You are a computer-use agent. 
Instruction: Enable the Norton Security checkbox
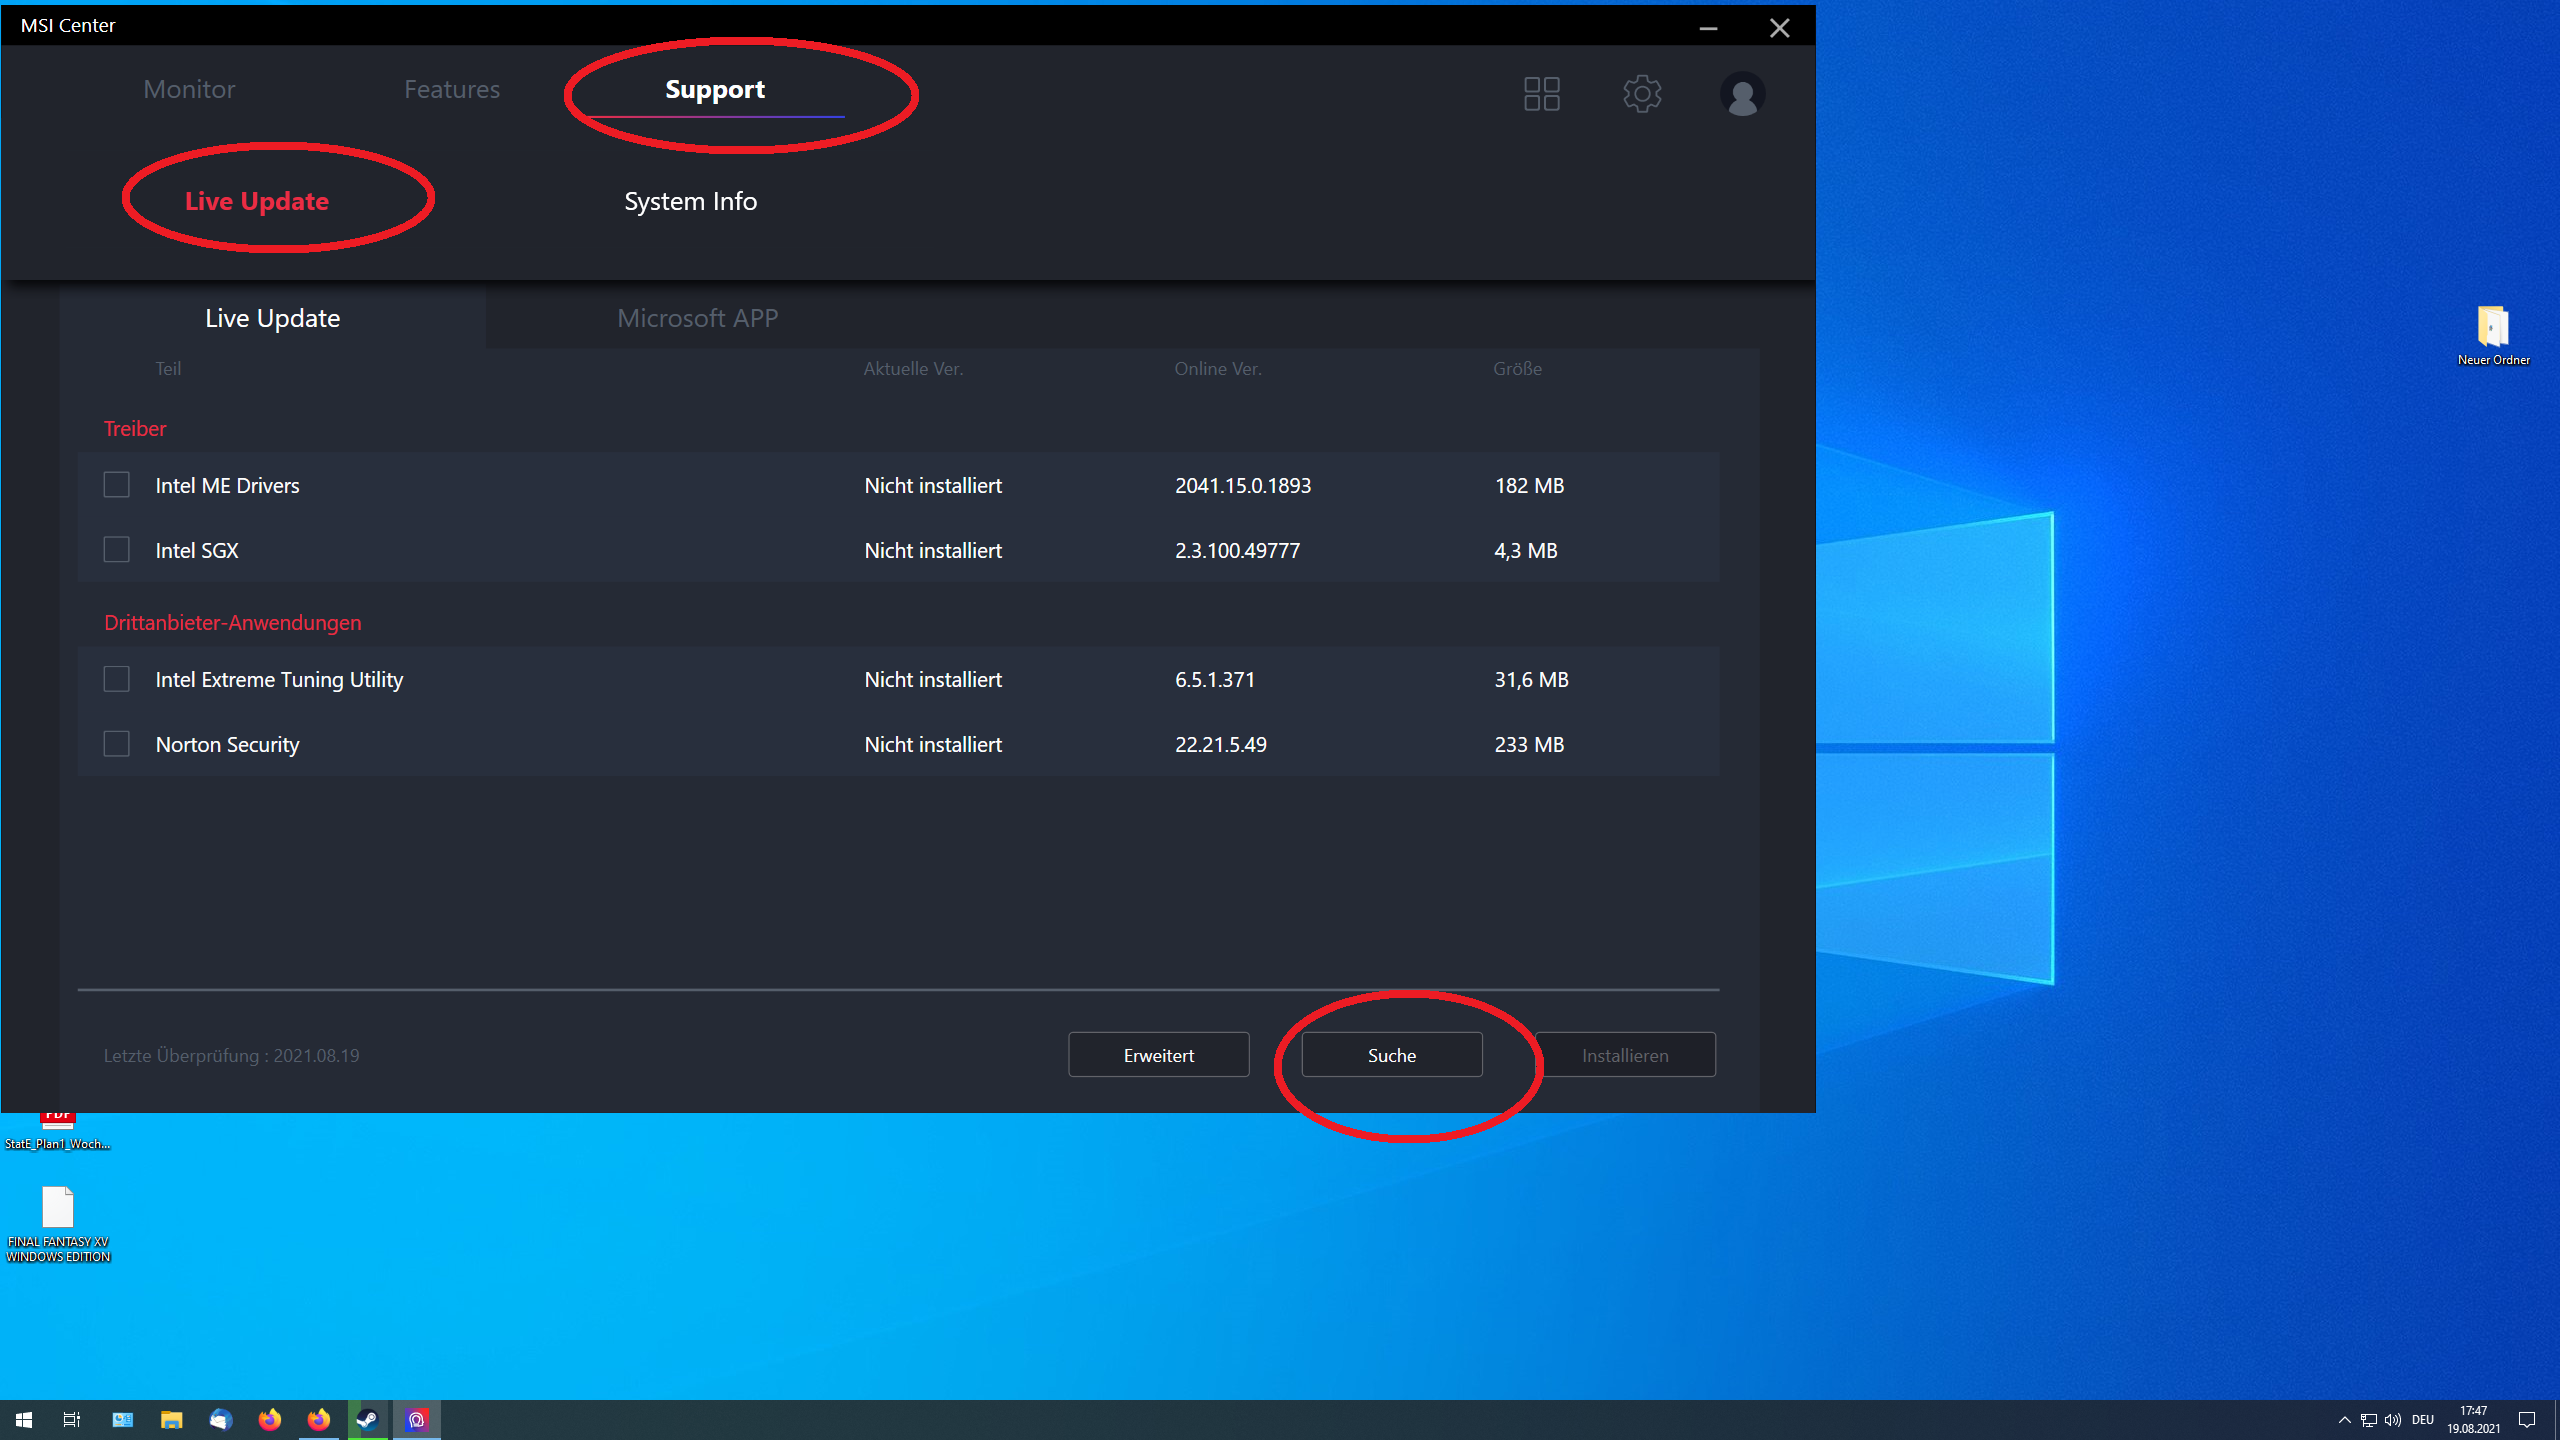pyautogui.click(x=117, y=744)
